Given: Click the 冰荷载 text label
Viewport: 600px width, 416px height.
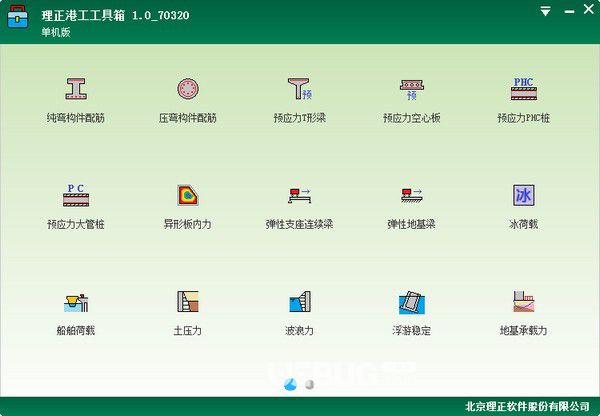Looking at the screenshot, I should coord(524,224).
